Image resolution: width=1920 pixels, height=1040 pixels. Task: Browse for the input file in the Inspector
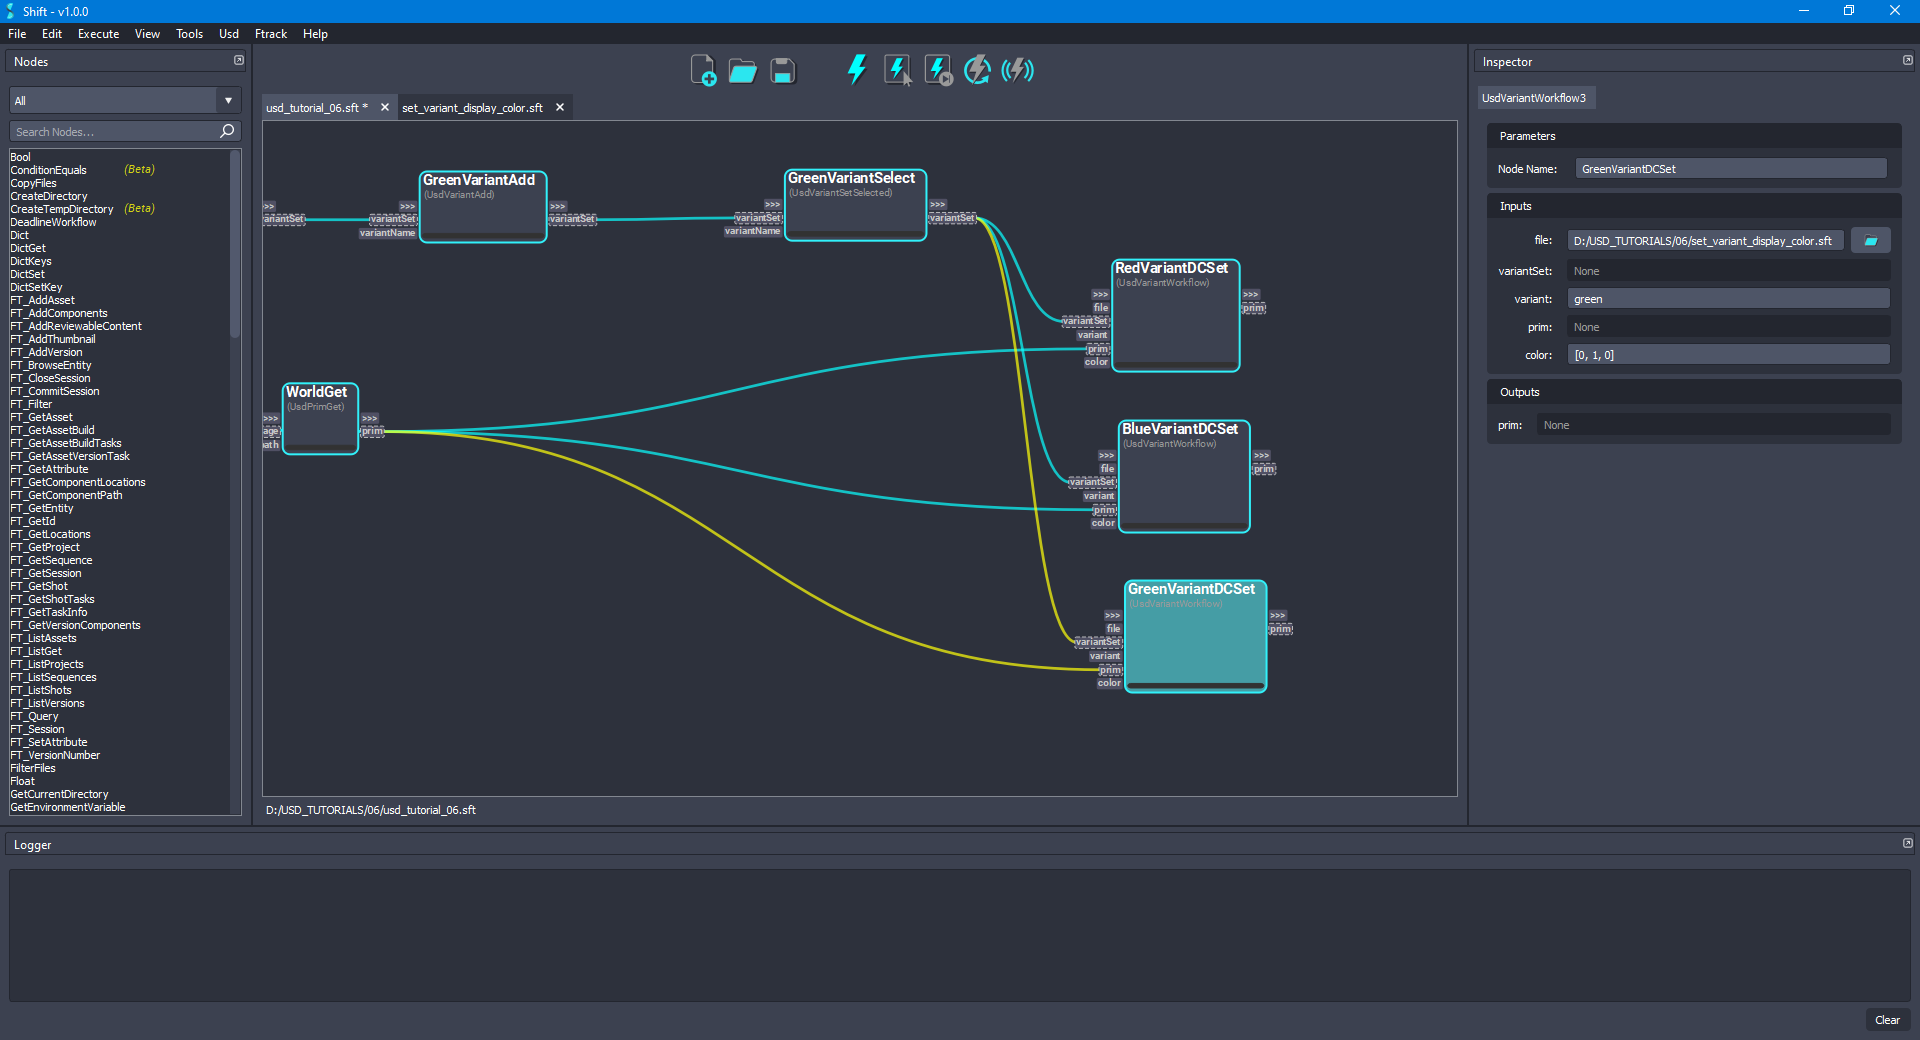pos(1870,240)
